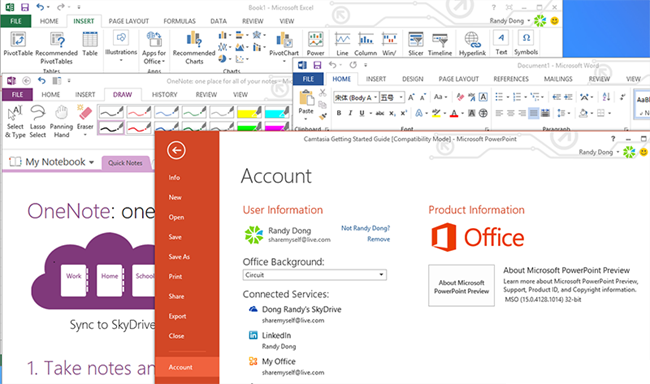
Task: Toggle superscript in Word
Action: (404, 113)
